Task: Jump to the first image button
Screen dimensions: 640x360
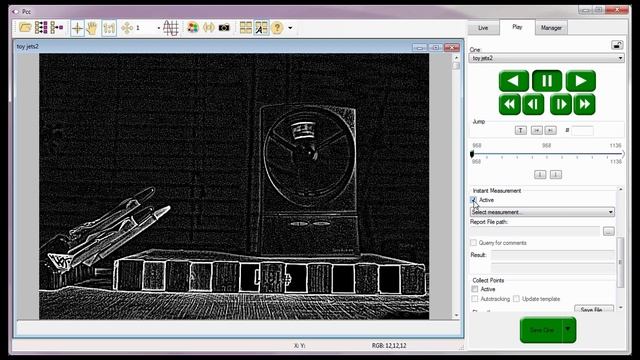Action: pyautogui.click(x=536, y=130)
